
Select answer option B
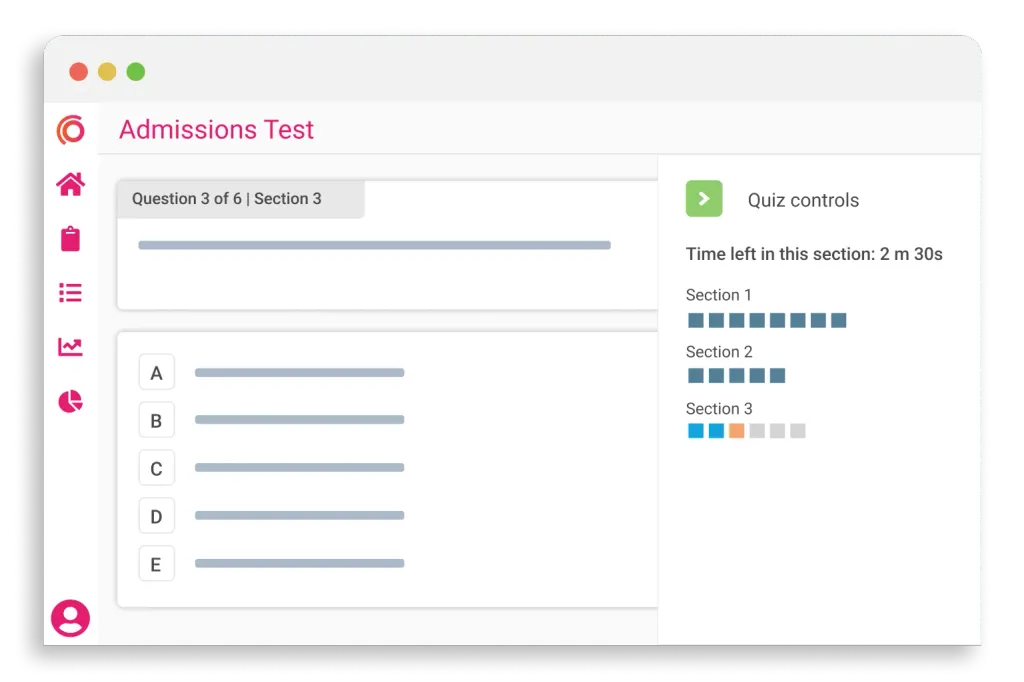pyautogui.click(x=156, y=420)
